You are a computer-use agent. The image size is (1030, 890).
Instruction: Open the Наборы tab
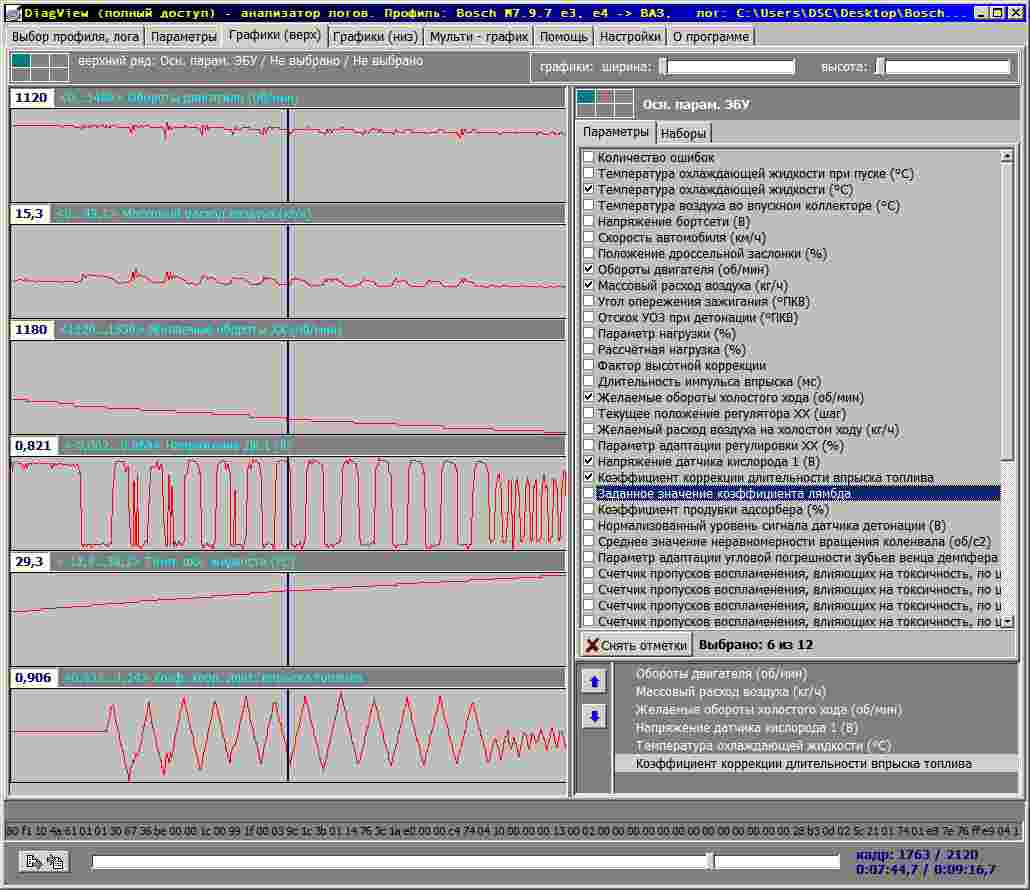click(x=683, y=133)
